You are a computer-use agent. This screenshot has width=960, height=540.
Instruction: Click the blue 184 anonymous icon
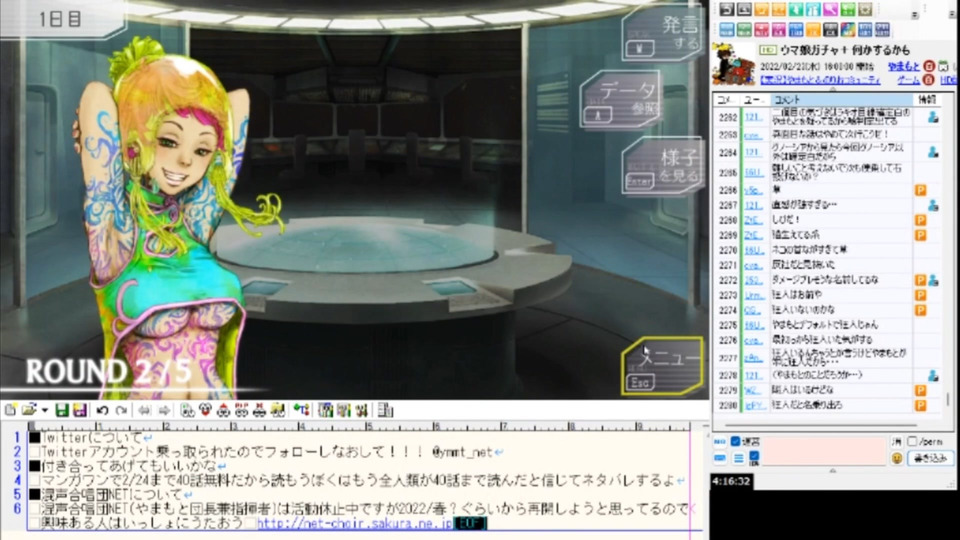pyautogui.click(x=720, y=441)
